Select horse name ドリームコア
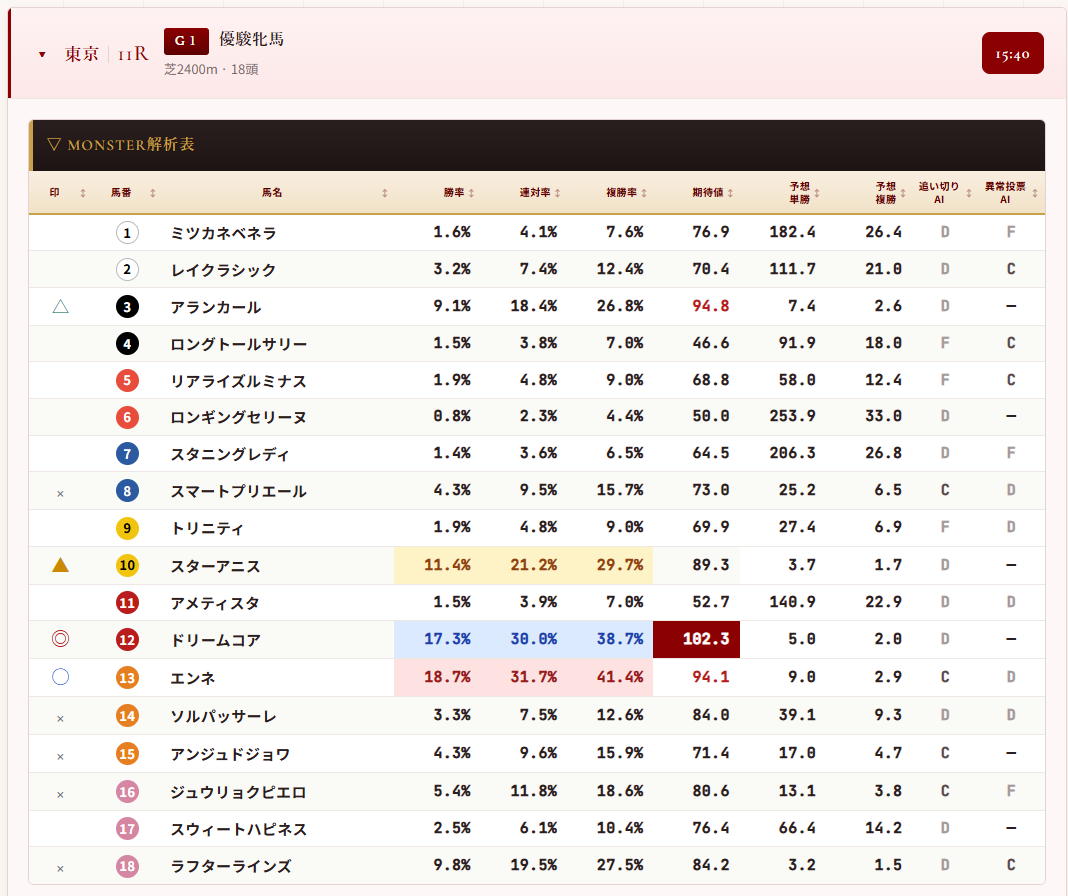Viewport: 1068px width, 896px height. tap(216, 640)
